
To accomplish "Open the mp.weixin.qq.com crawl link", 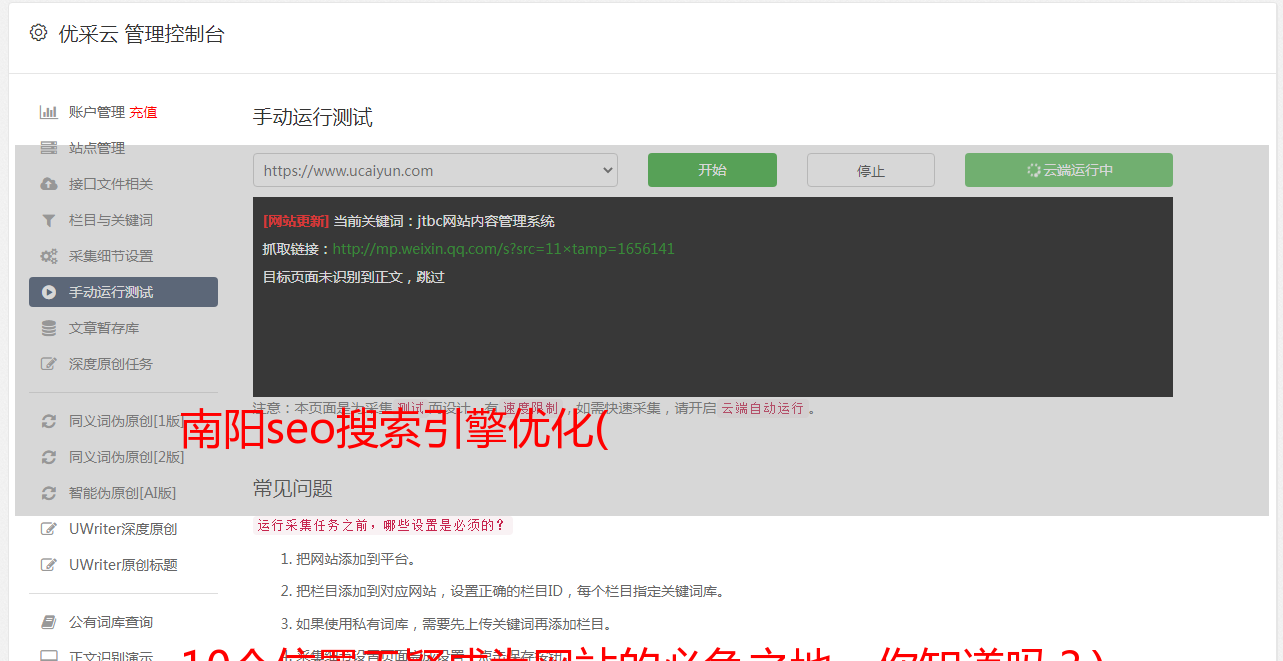I will (x=503, y=249).
